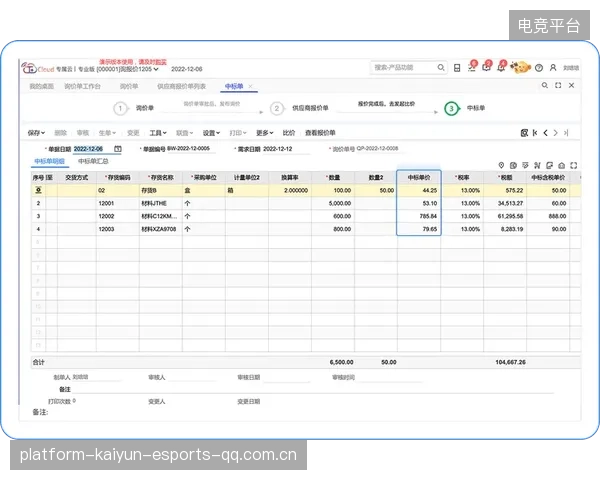Open the account set dropdown next to 1205
The image size is (600, 480).
(x=156, y=69)
